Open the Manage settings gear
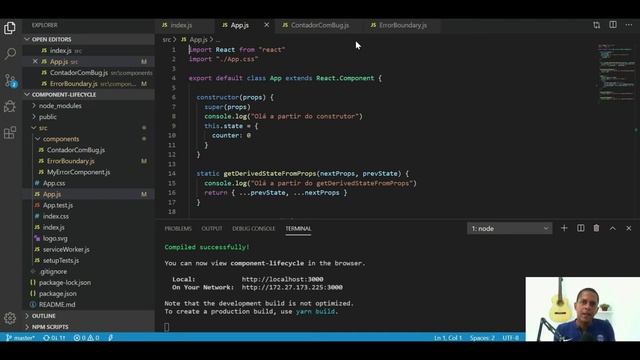 (10, 318)
